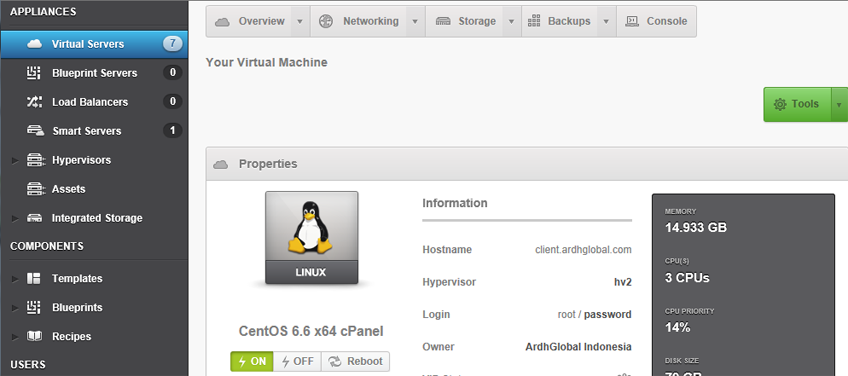Click the Smart Servers icon
Viewport: 848px width, 376px height.
tap(35, 131)
